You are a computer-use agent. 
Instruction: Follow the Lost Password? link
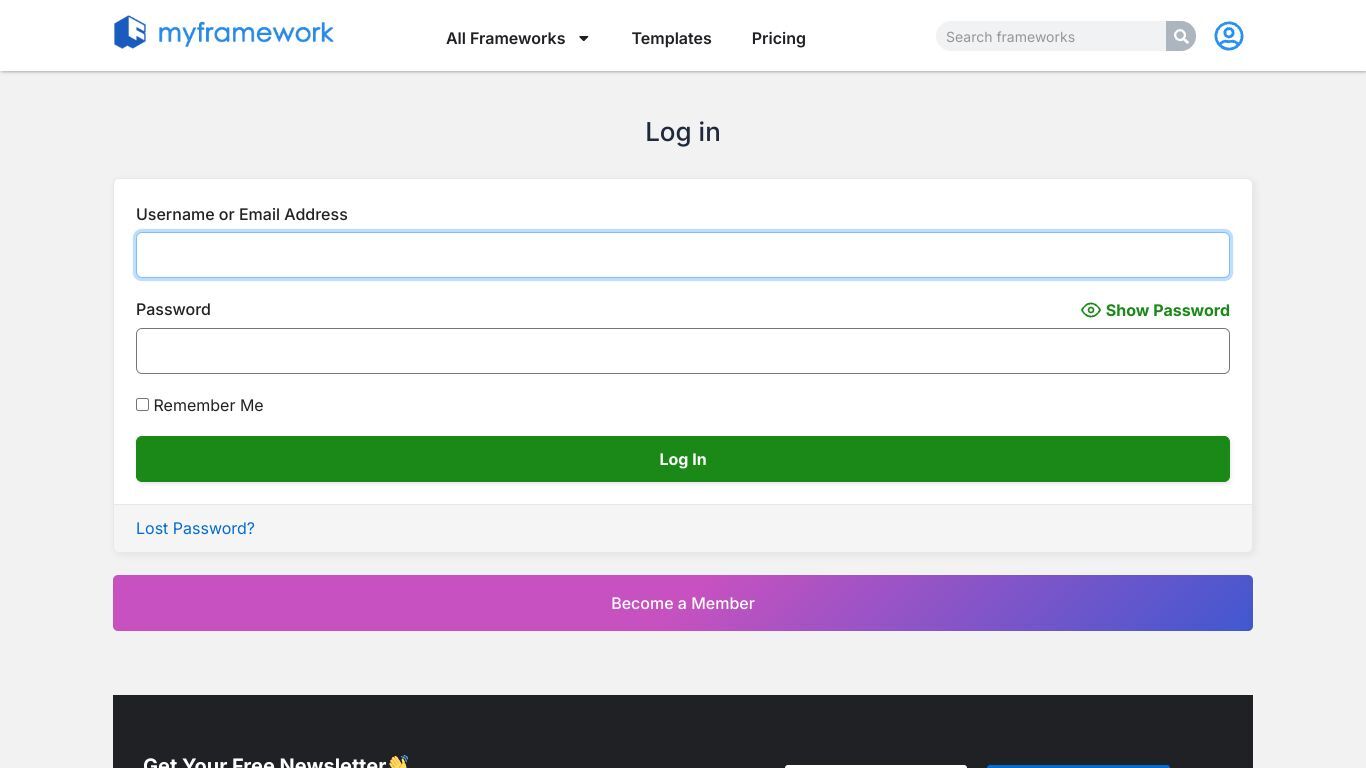195,528
